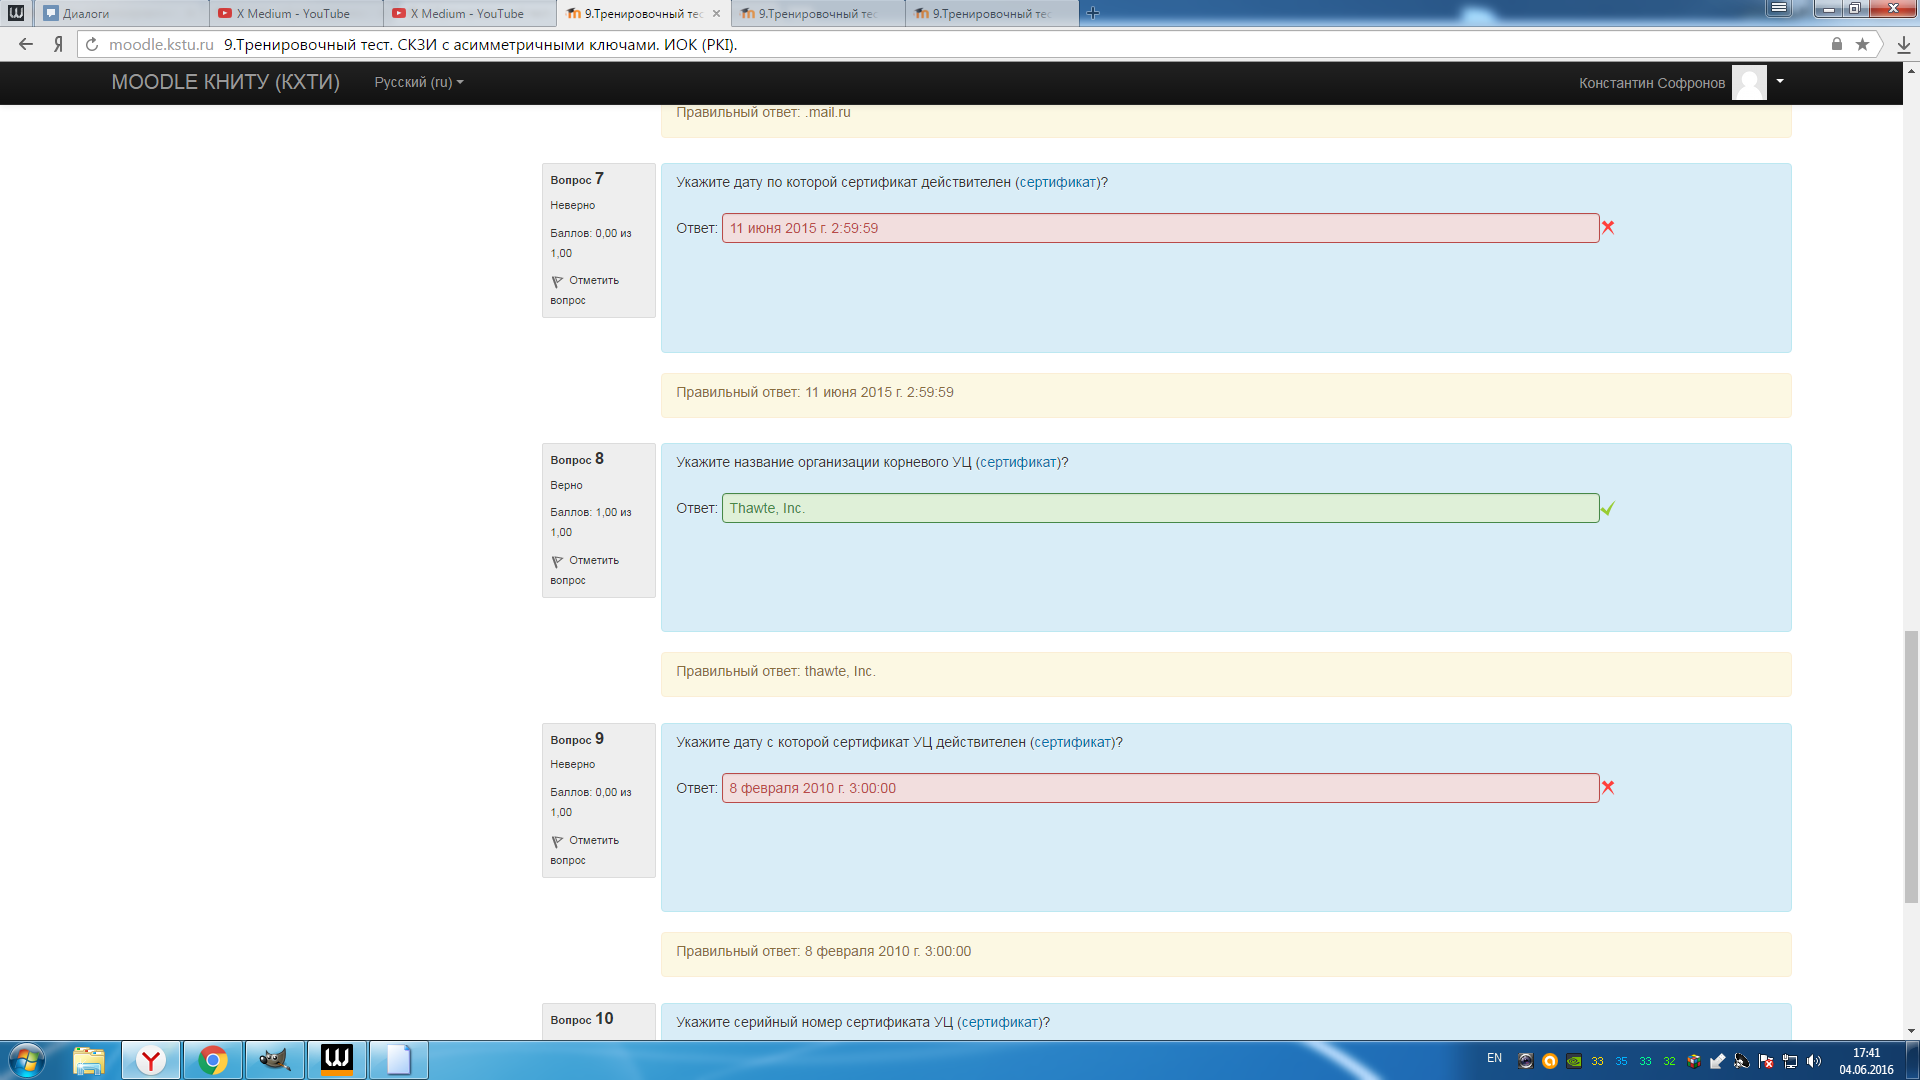Screen dimensions: 1920x1080
Task: Click the Неверно status under Вопрос 9
Action: coord(572,764)
